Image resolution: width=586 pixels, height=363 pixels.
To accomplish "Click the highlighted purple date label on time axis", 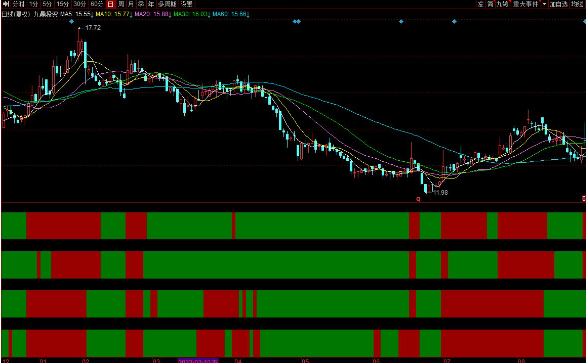I will [198, 361].
